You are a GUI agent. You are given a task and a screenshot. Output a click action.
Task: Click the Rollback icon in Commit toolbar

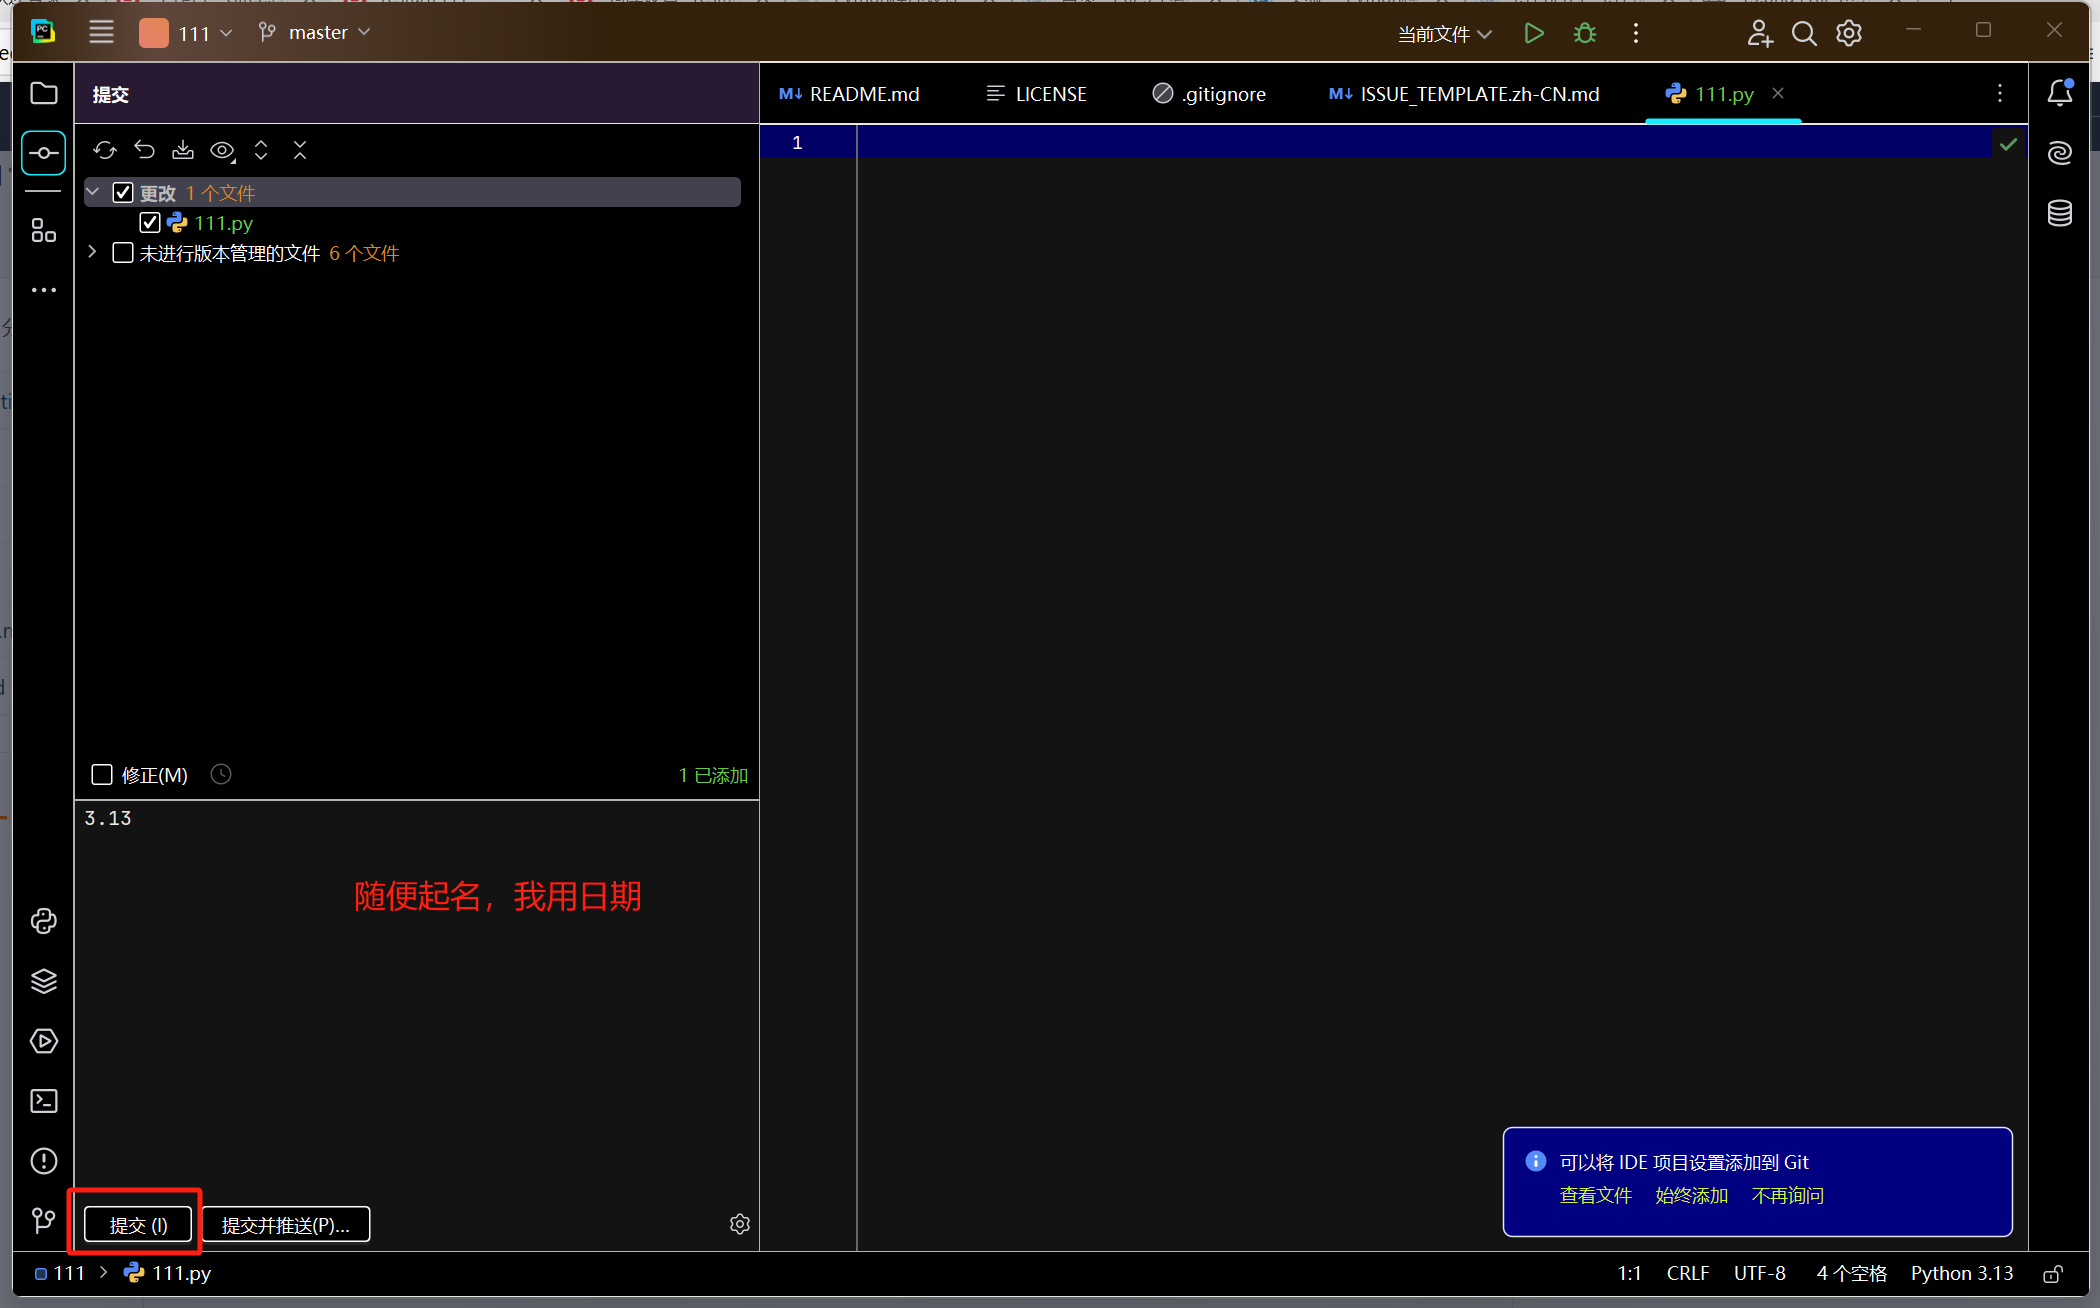coord(144,150)
